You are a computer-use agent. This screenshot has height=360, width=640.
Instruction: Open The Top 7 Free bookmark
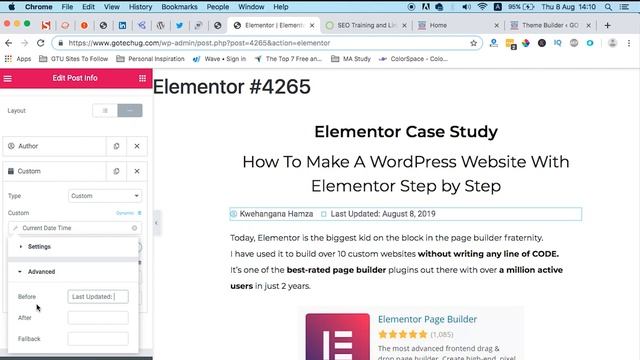click(288, 59)
